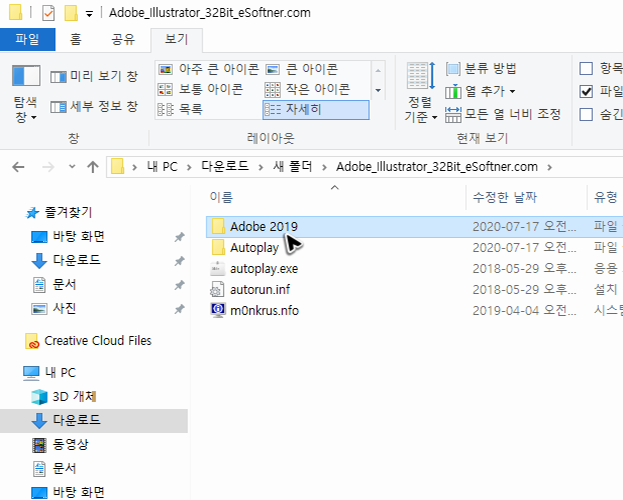Click the pin icon next to 사진

click(179, 309)
